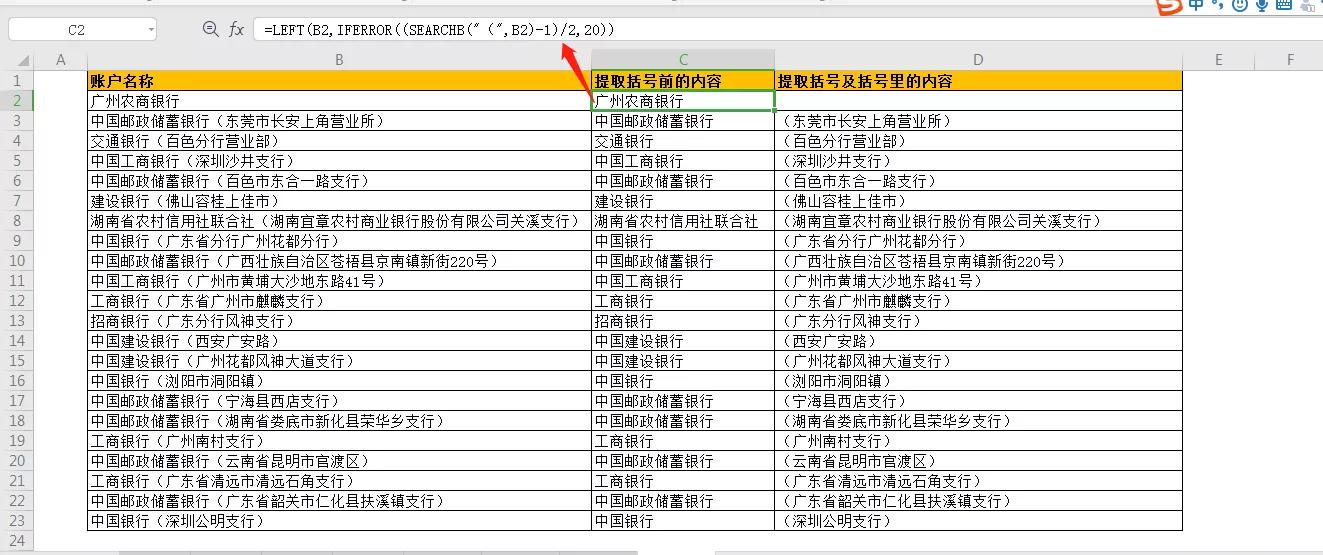Viewport: 1323px width, 555px height.
Task: Select row 24 header
Action: point(17,541)
